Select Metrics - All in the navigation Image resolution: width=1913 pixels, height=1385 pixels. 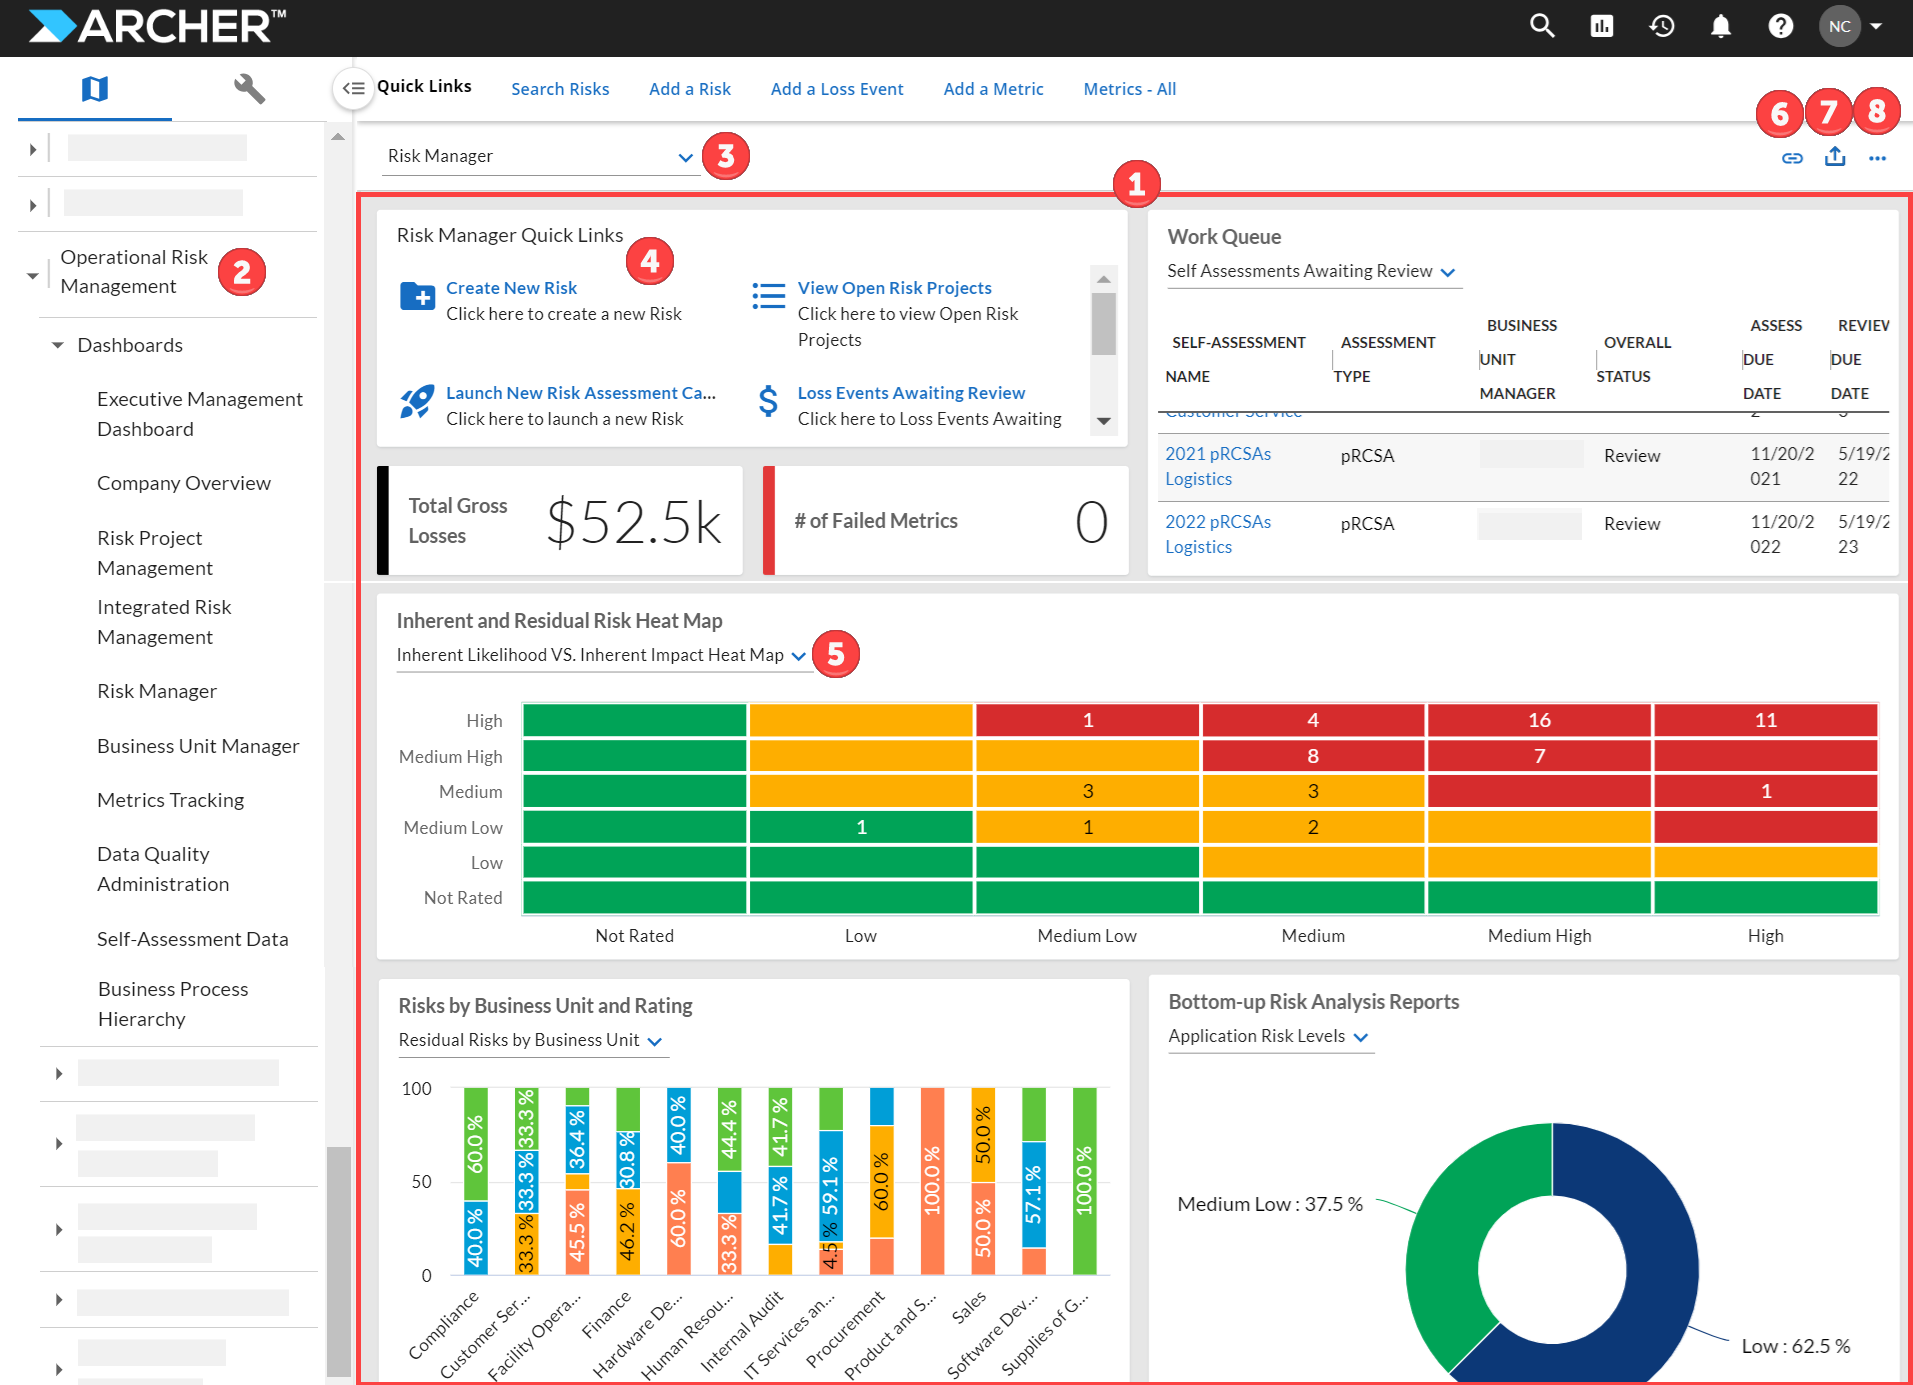click(1129, 88)
